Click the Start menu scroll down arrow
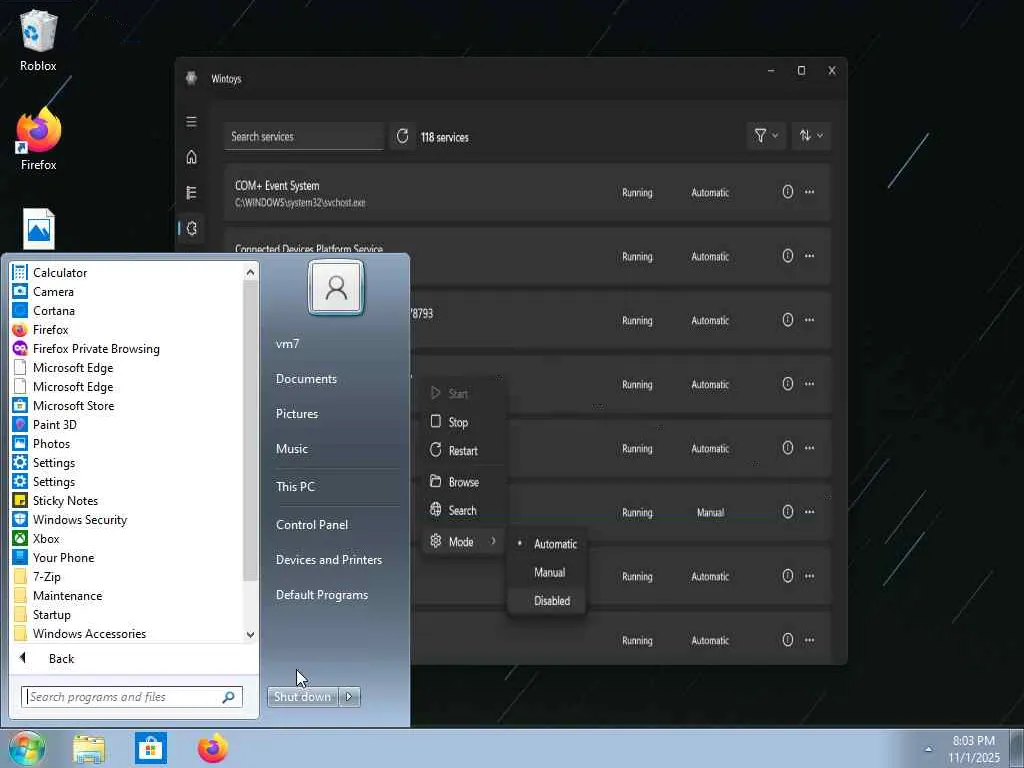This screenshot has height=768, width=1024. click(x=251, y=634)
